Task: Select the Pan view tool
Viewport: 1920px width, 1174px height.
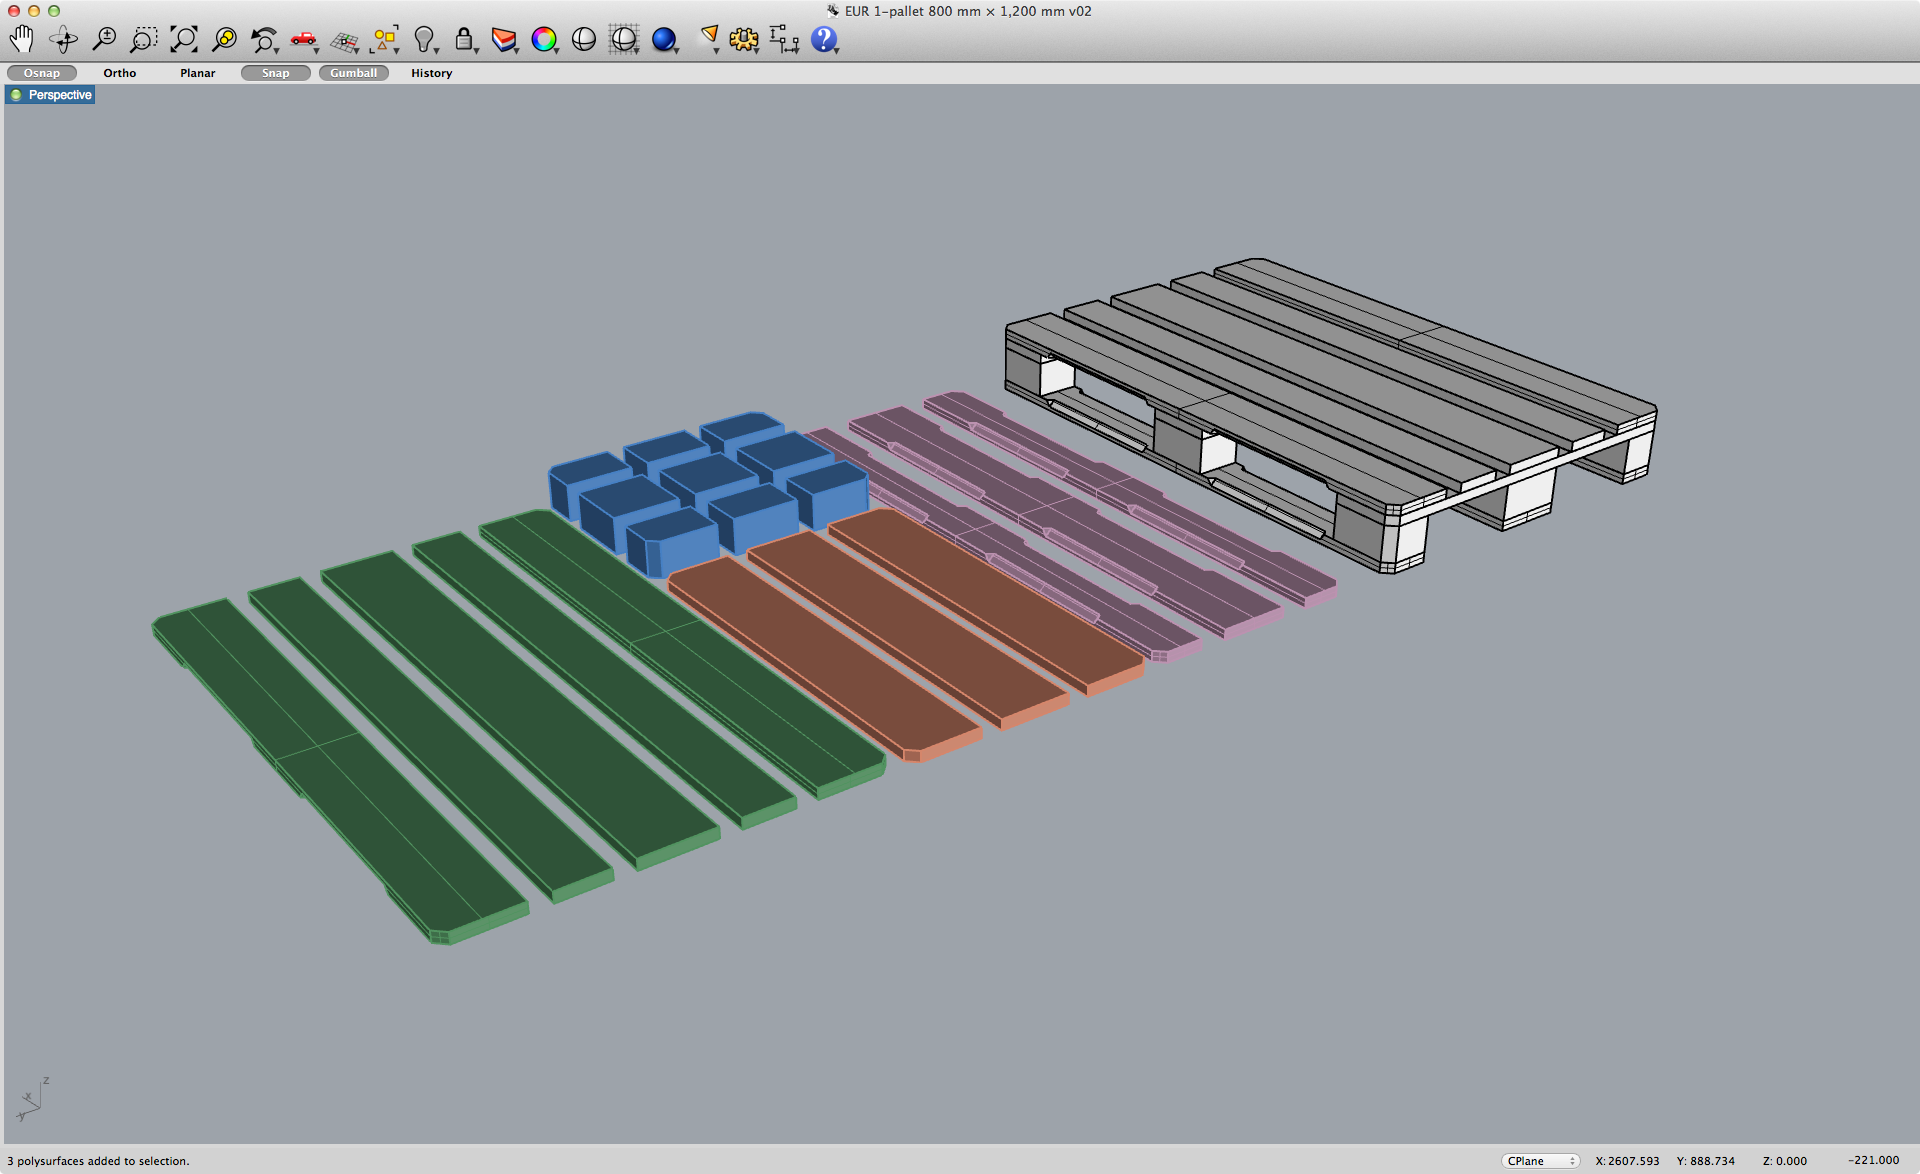Action: point(22,38)
